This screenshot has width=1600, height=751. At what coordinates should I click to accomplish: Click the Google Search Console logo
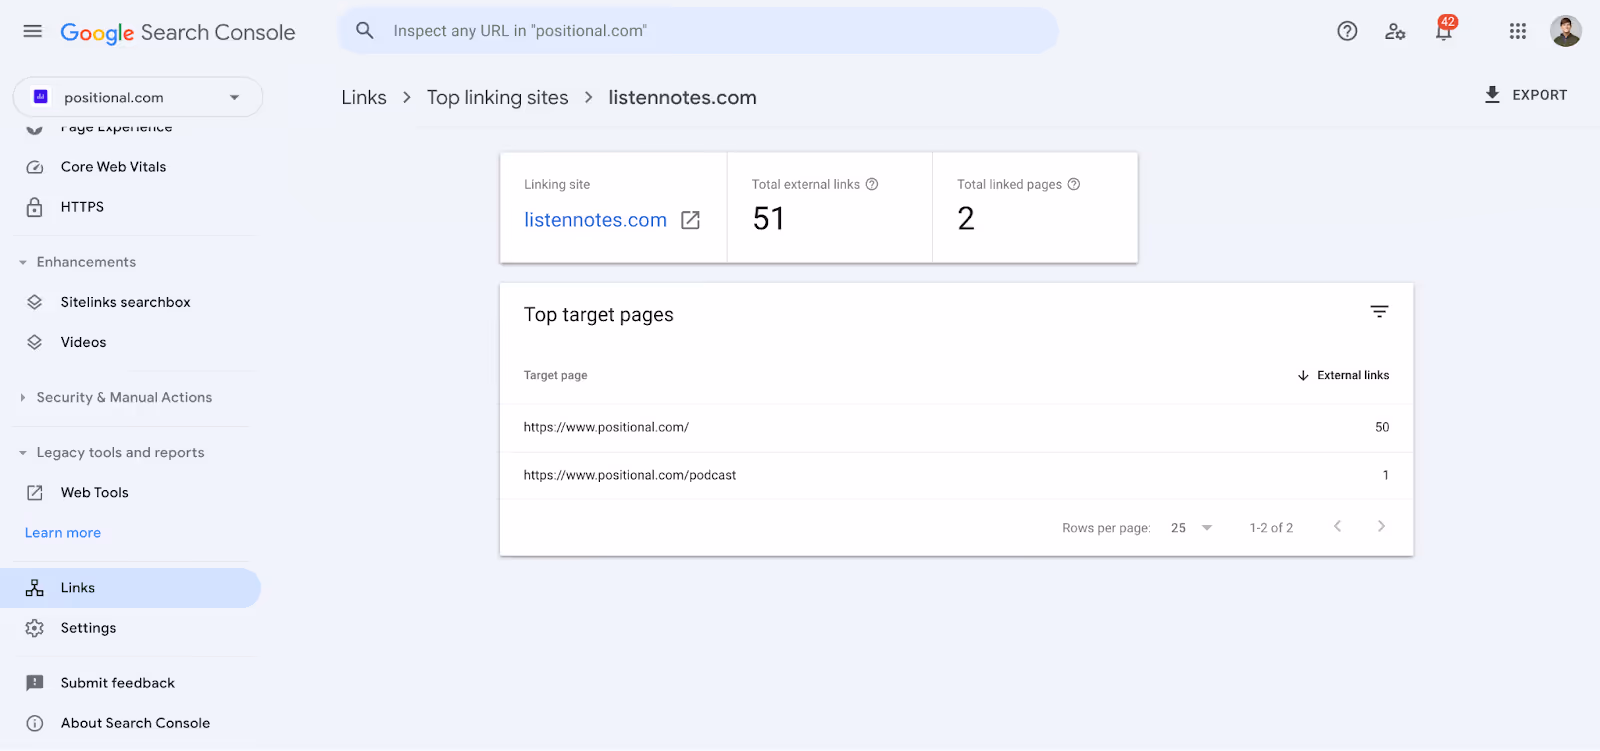tap(178, 32)
